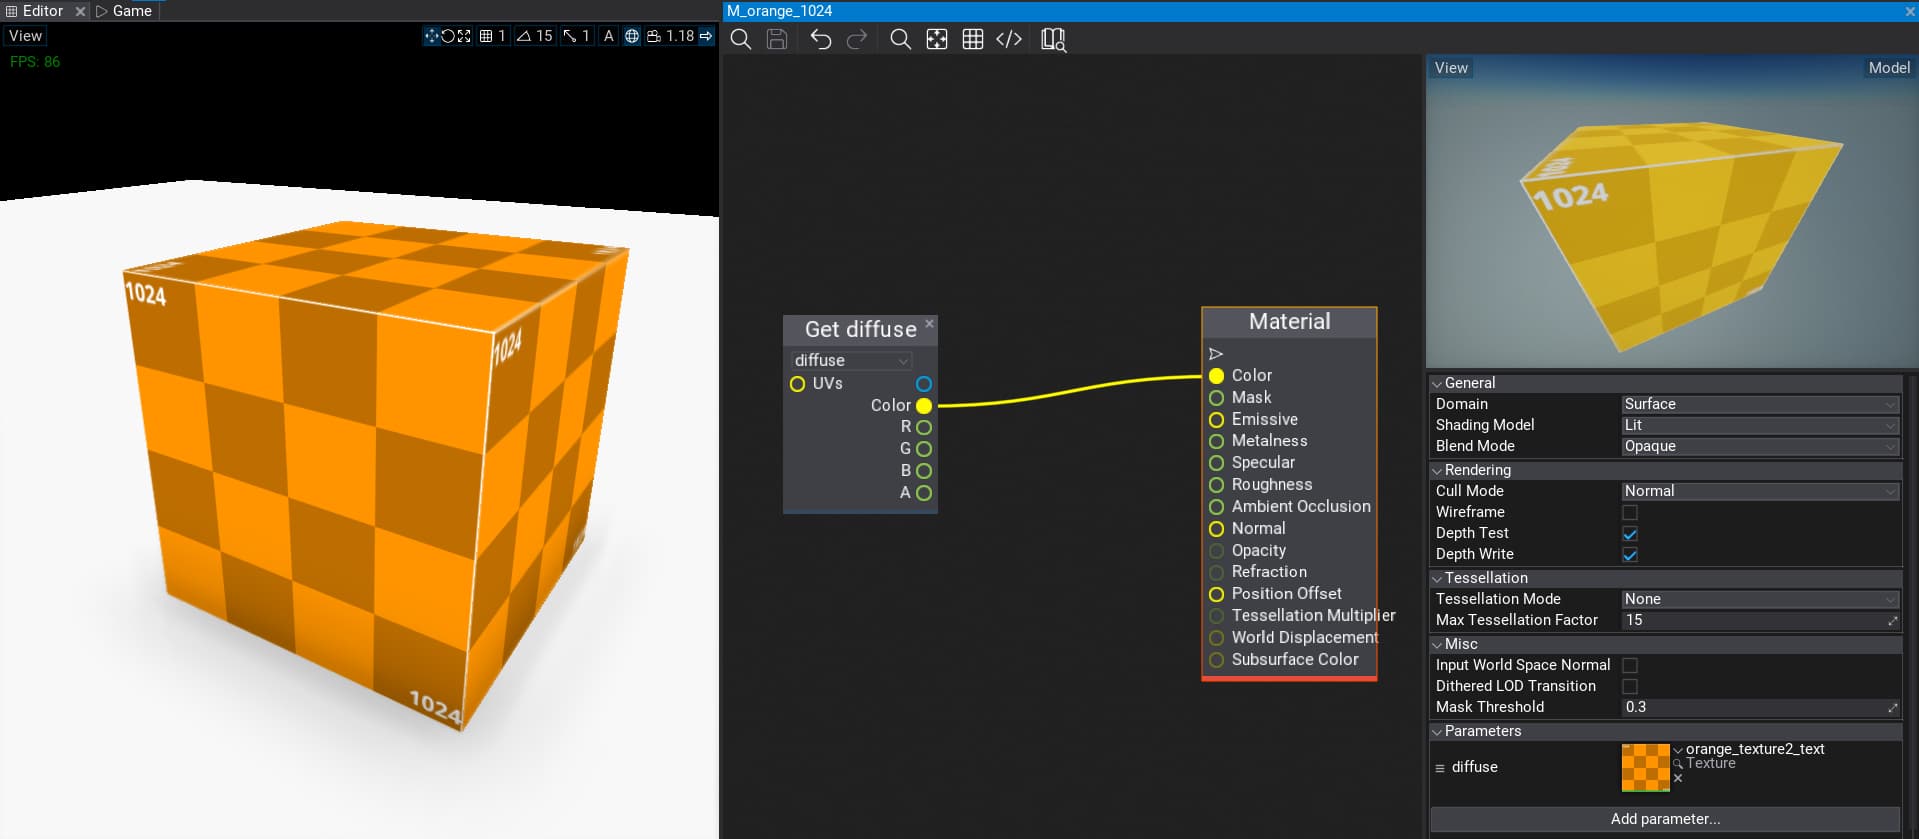The height and width of the screenshot is (839, 1919).
Task: Enable the Wireframe checkbox
Action: 1630,512
